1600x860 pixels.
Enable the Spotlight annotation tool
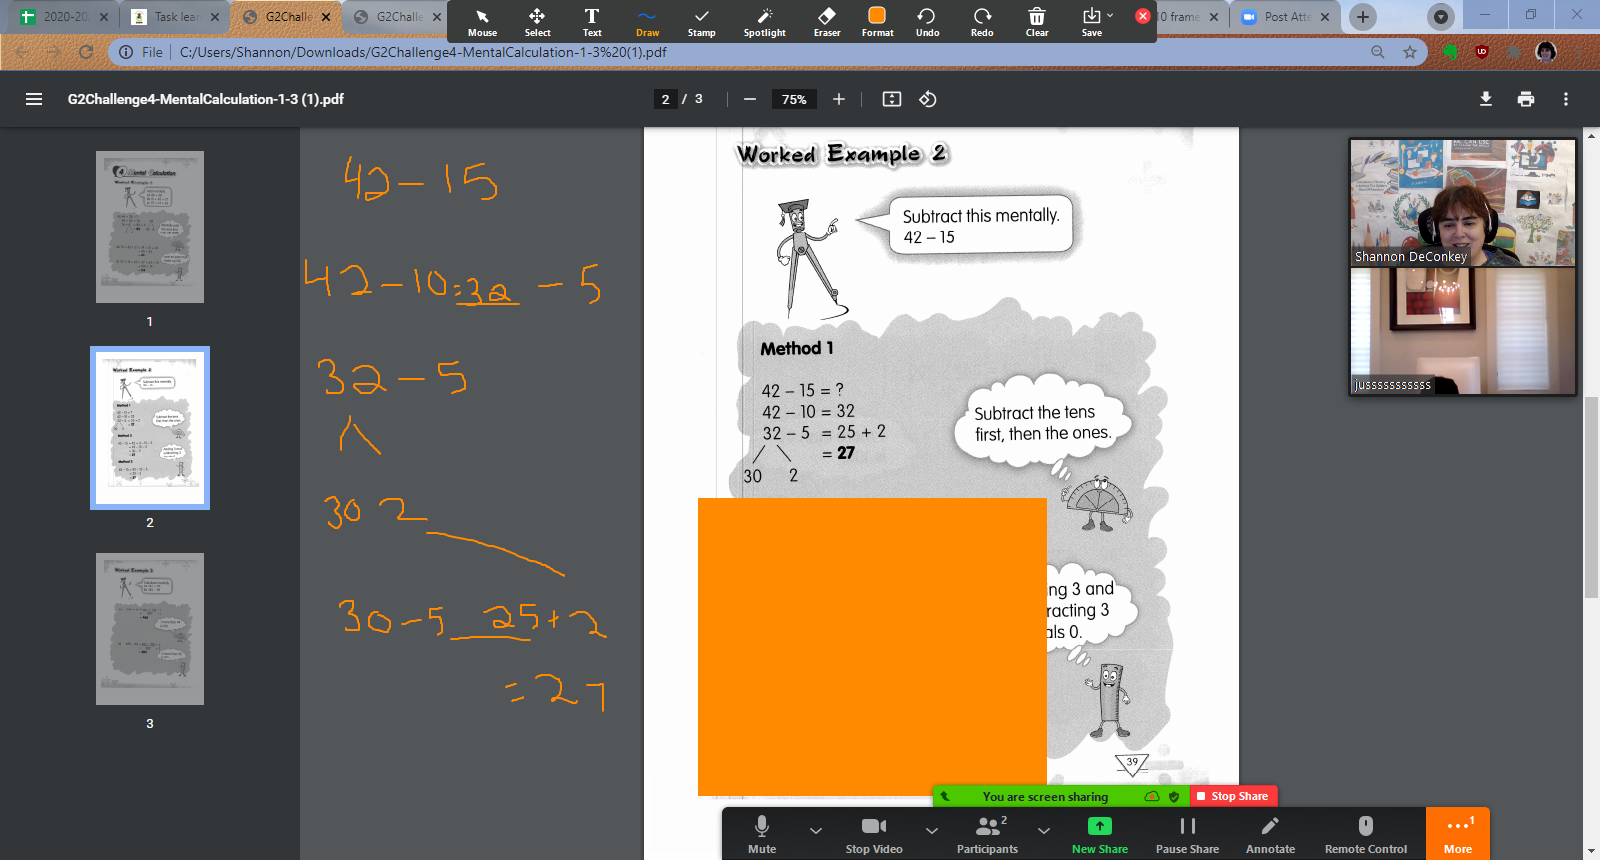(764, 22)
